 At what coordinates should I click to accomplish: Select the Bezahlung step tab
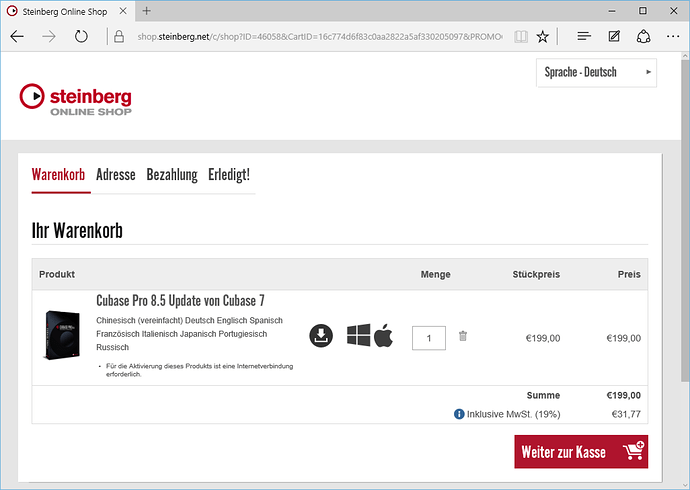[172, 175]
